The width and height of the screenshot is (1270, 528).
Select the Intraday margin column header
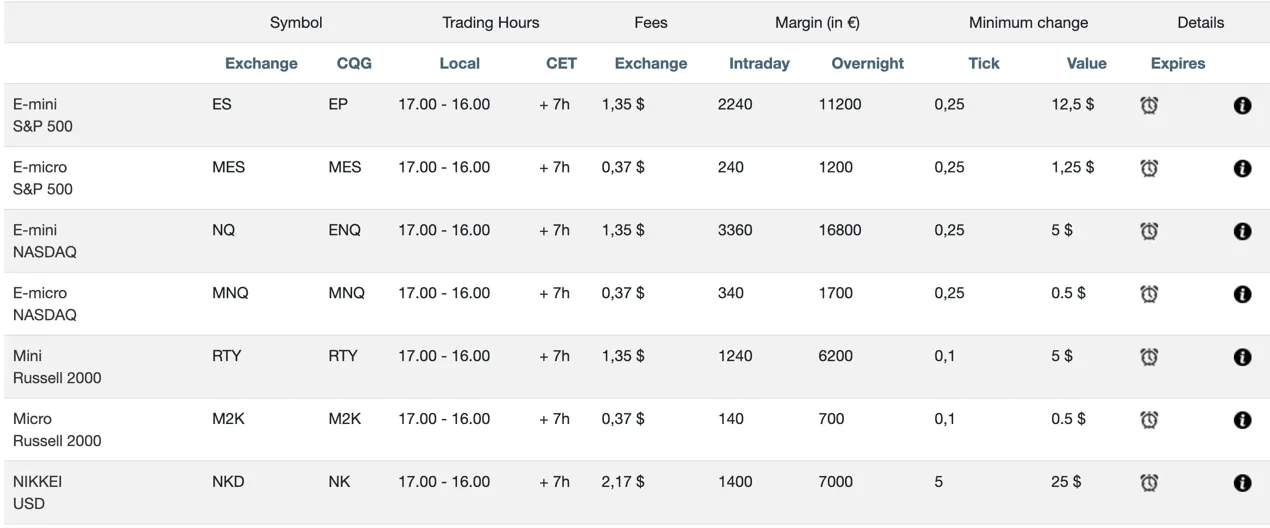[759, 63]
